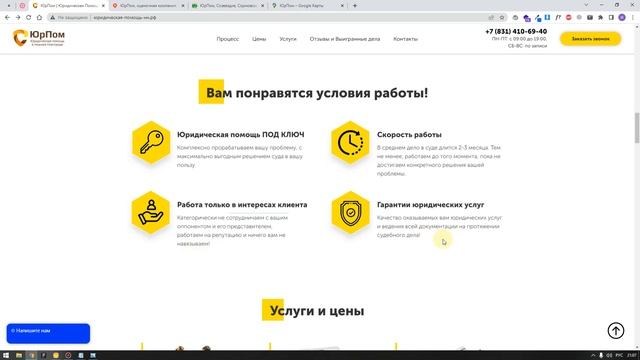This screenshot has width=640, height=360.
Task: Open File Explorer from taskbar
Action: click(19, 356)
